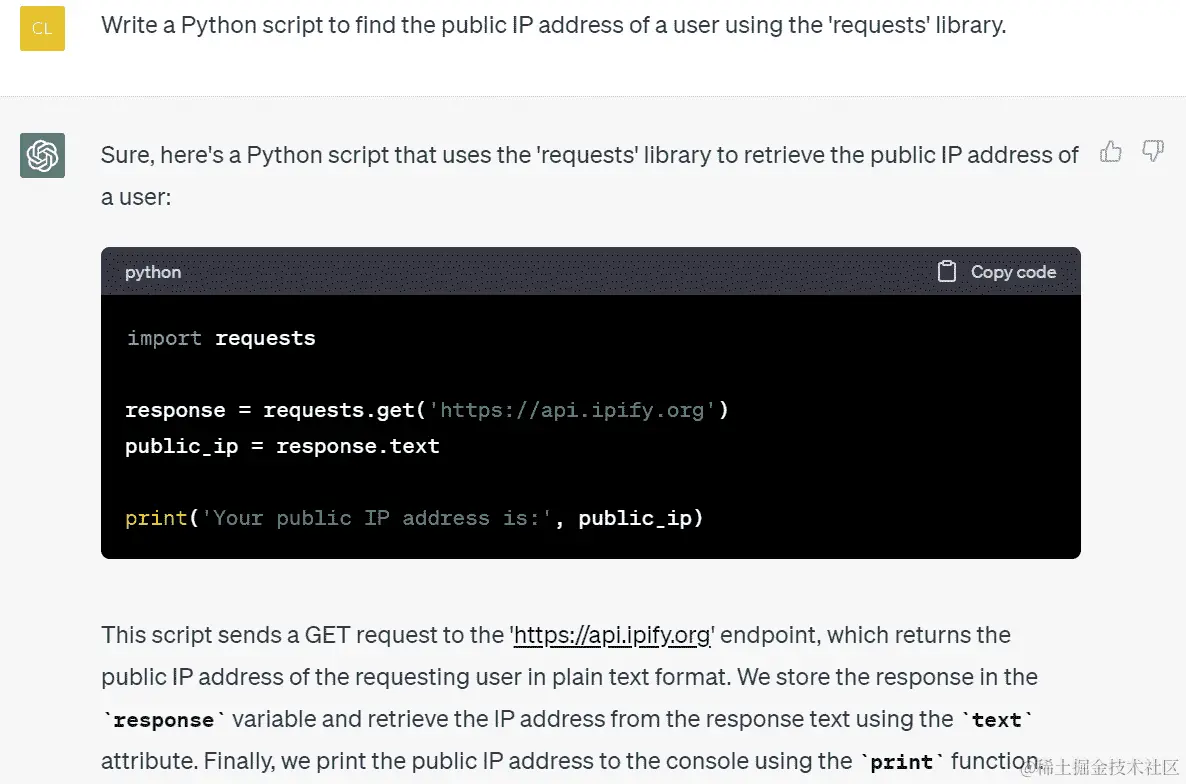This screenshot has width=1186, height=784.
Task: Select the public_ip variable in the code
Action: click(x=181, y=446)
